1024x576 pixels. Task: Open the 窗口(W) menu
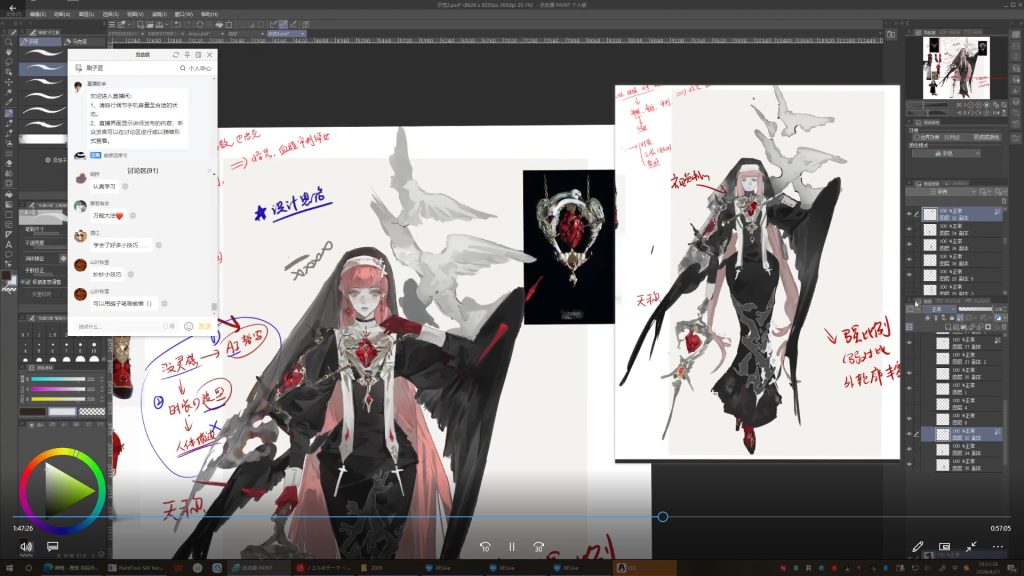click(184, 14)
